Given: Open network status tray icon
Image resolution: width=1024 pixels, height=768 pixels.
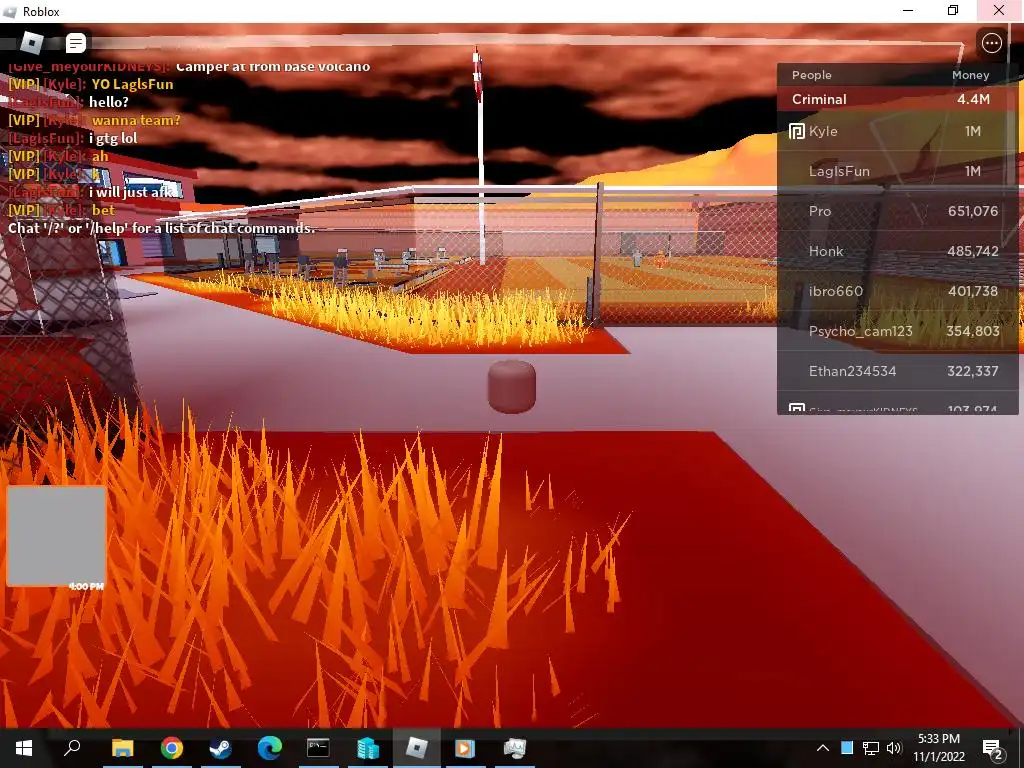Looking at the screenshot, I should pos(871,748).
